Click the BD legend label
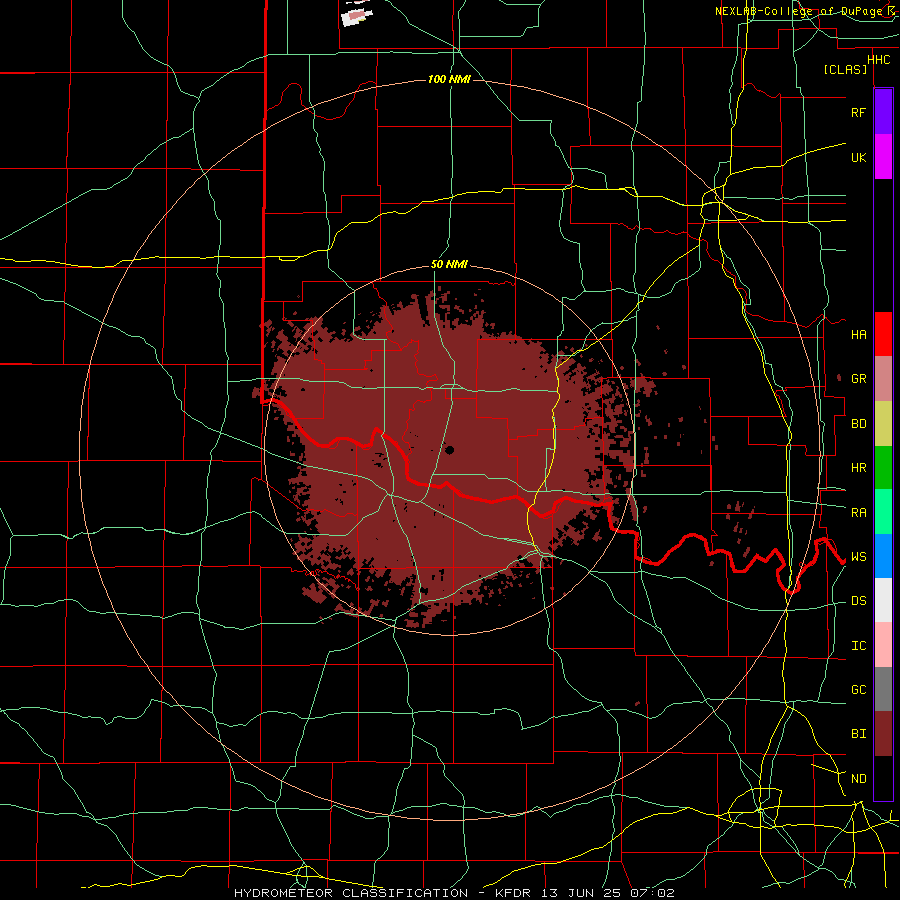 pos(858,424)
